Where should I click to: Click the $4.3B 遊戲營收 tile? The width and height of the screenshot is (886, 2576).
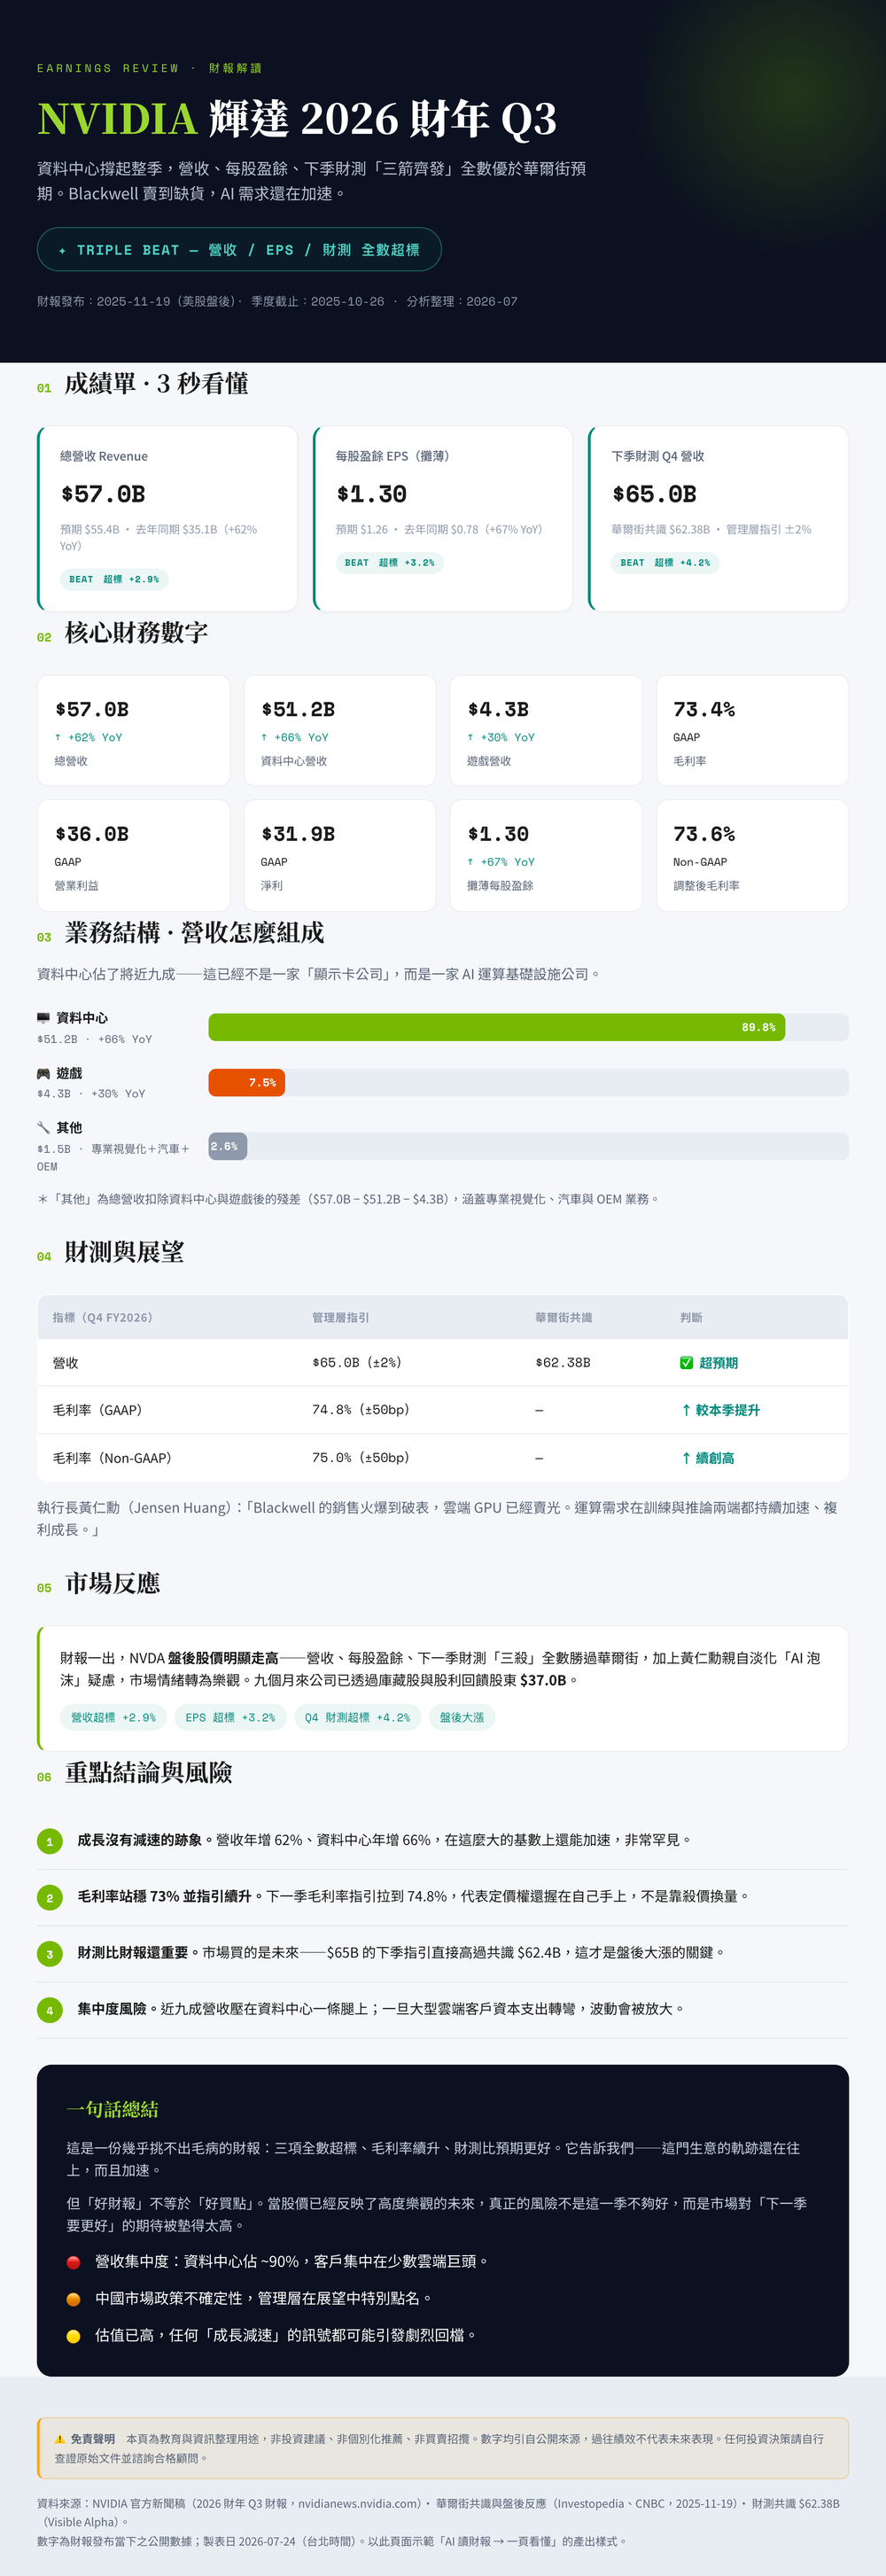546,730
